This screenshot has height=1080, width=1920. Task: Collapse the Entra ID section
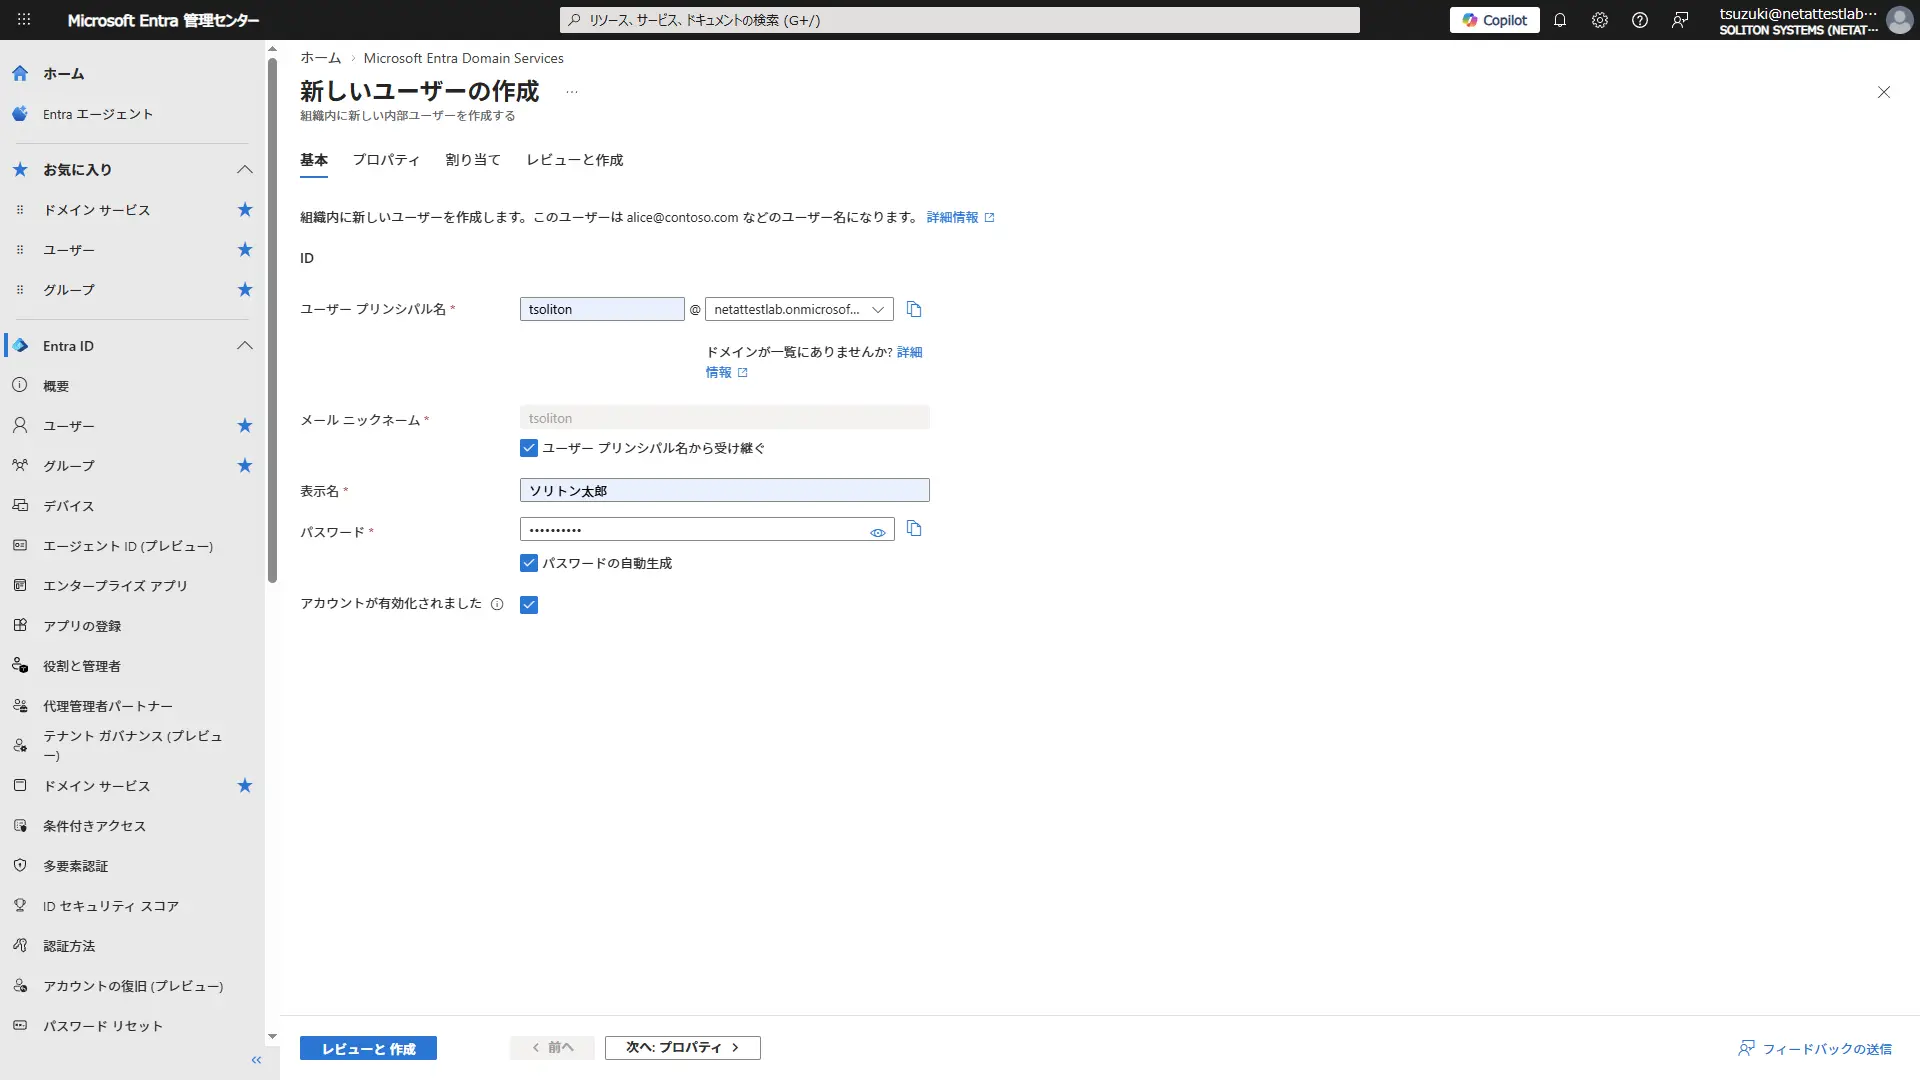[x=245, y=345]
